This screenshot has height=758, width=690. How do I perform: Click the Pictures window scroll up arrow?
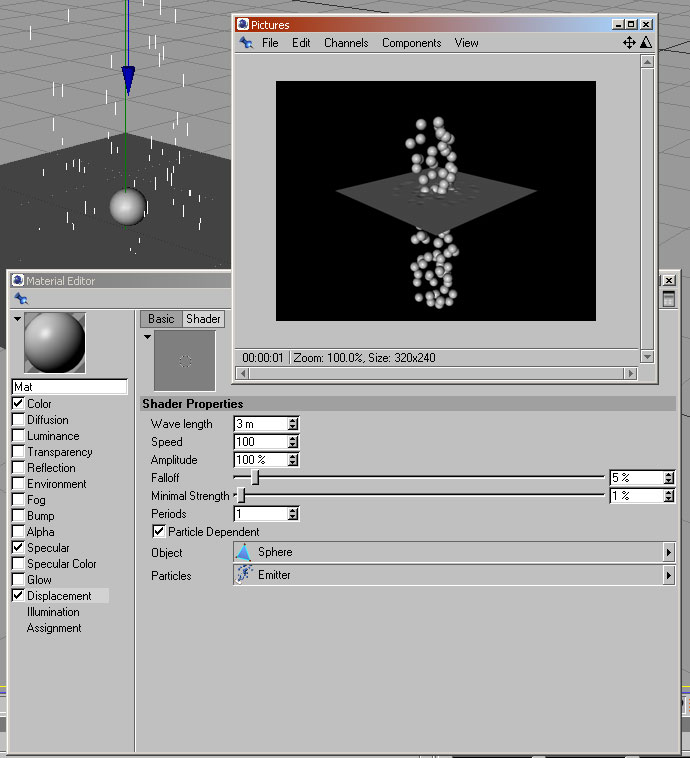point(647,61)
